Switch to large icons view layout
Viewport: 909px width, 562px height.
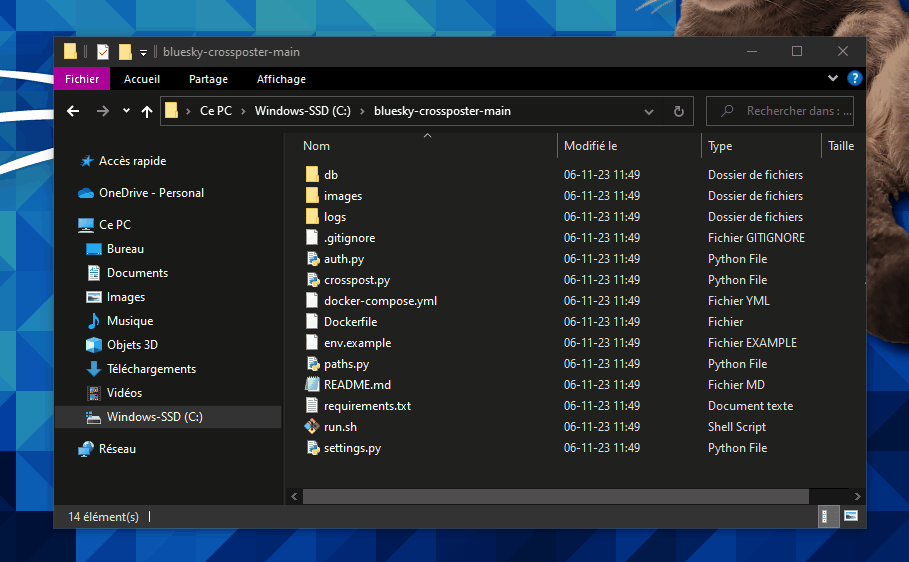(x=851, y=517)
